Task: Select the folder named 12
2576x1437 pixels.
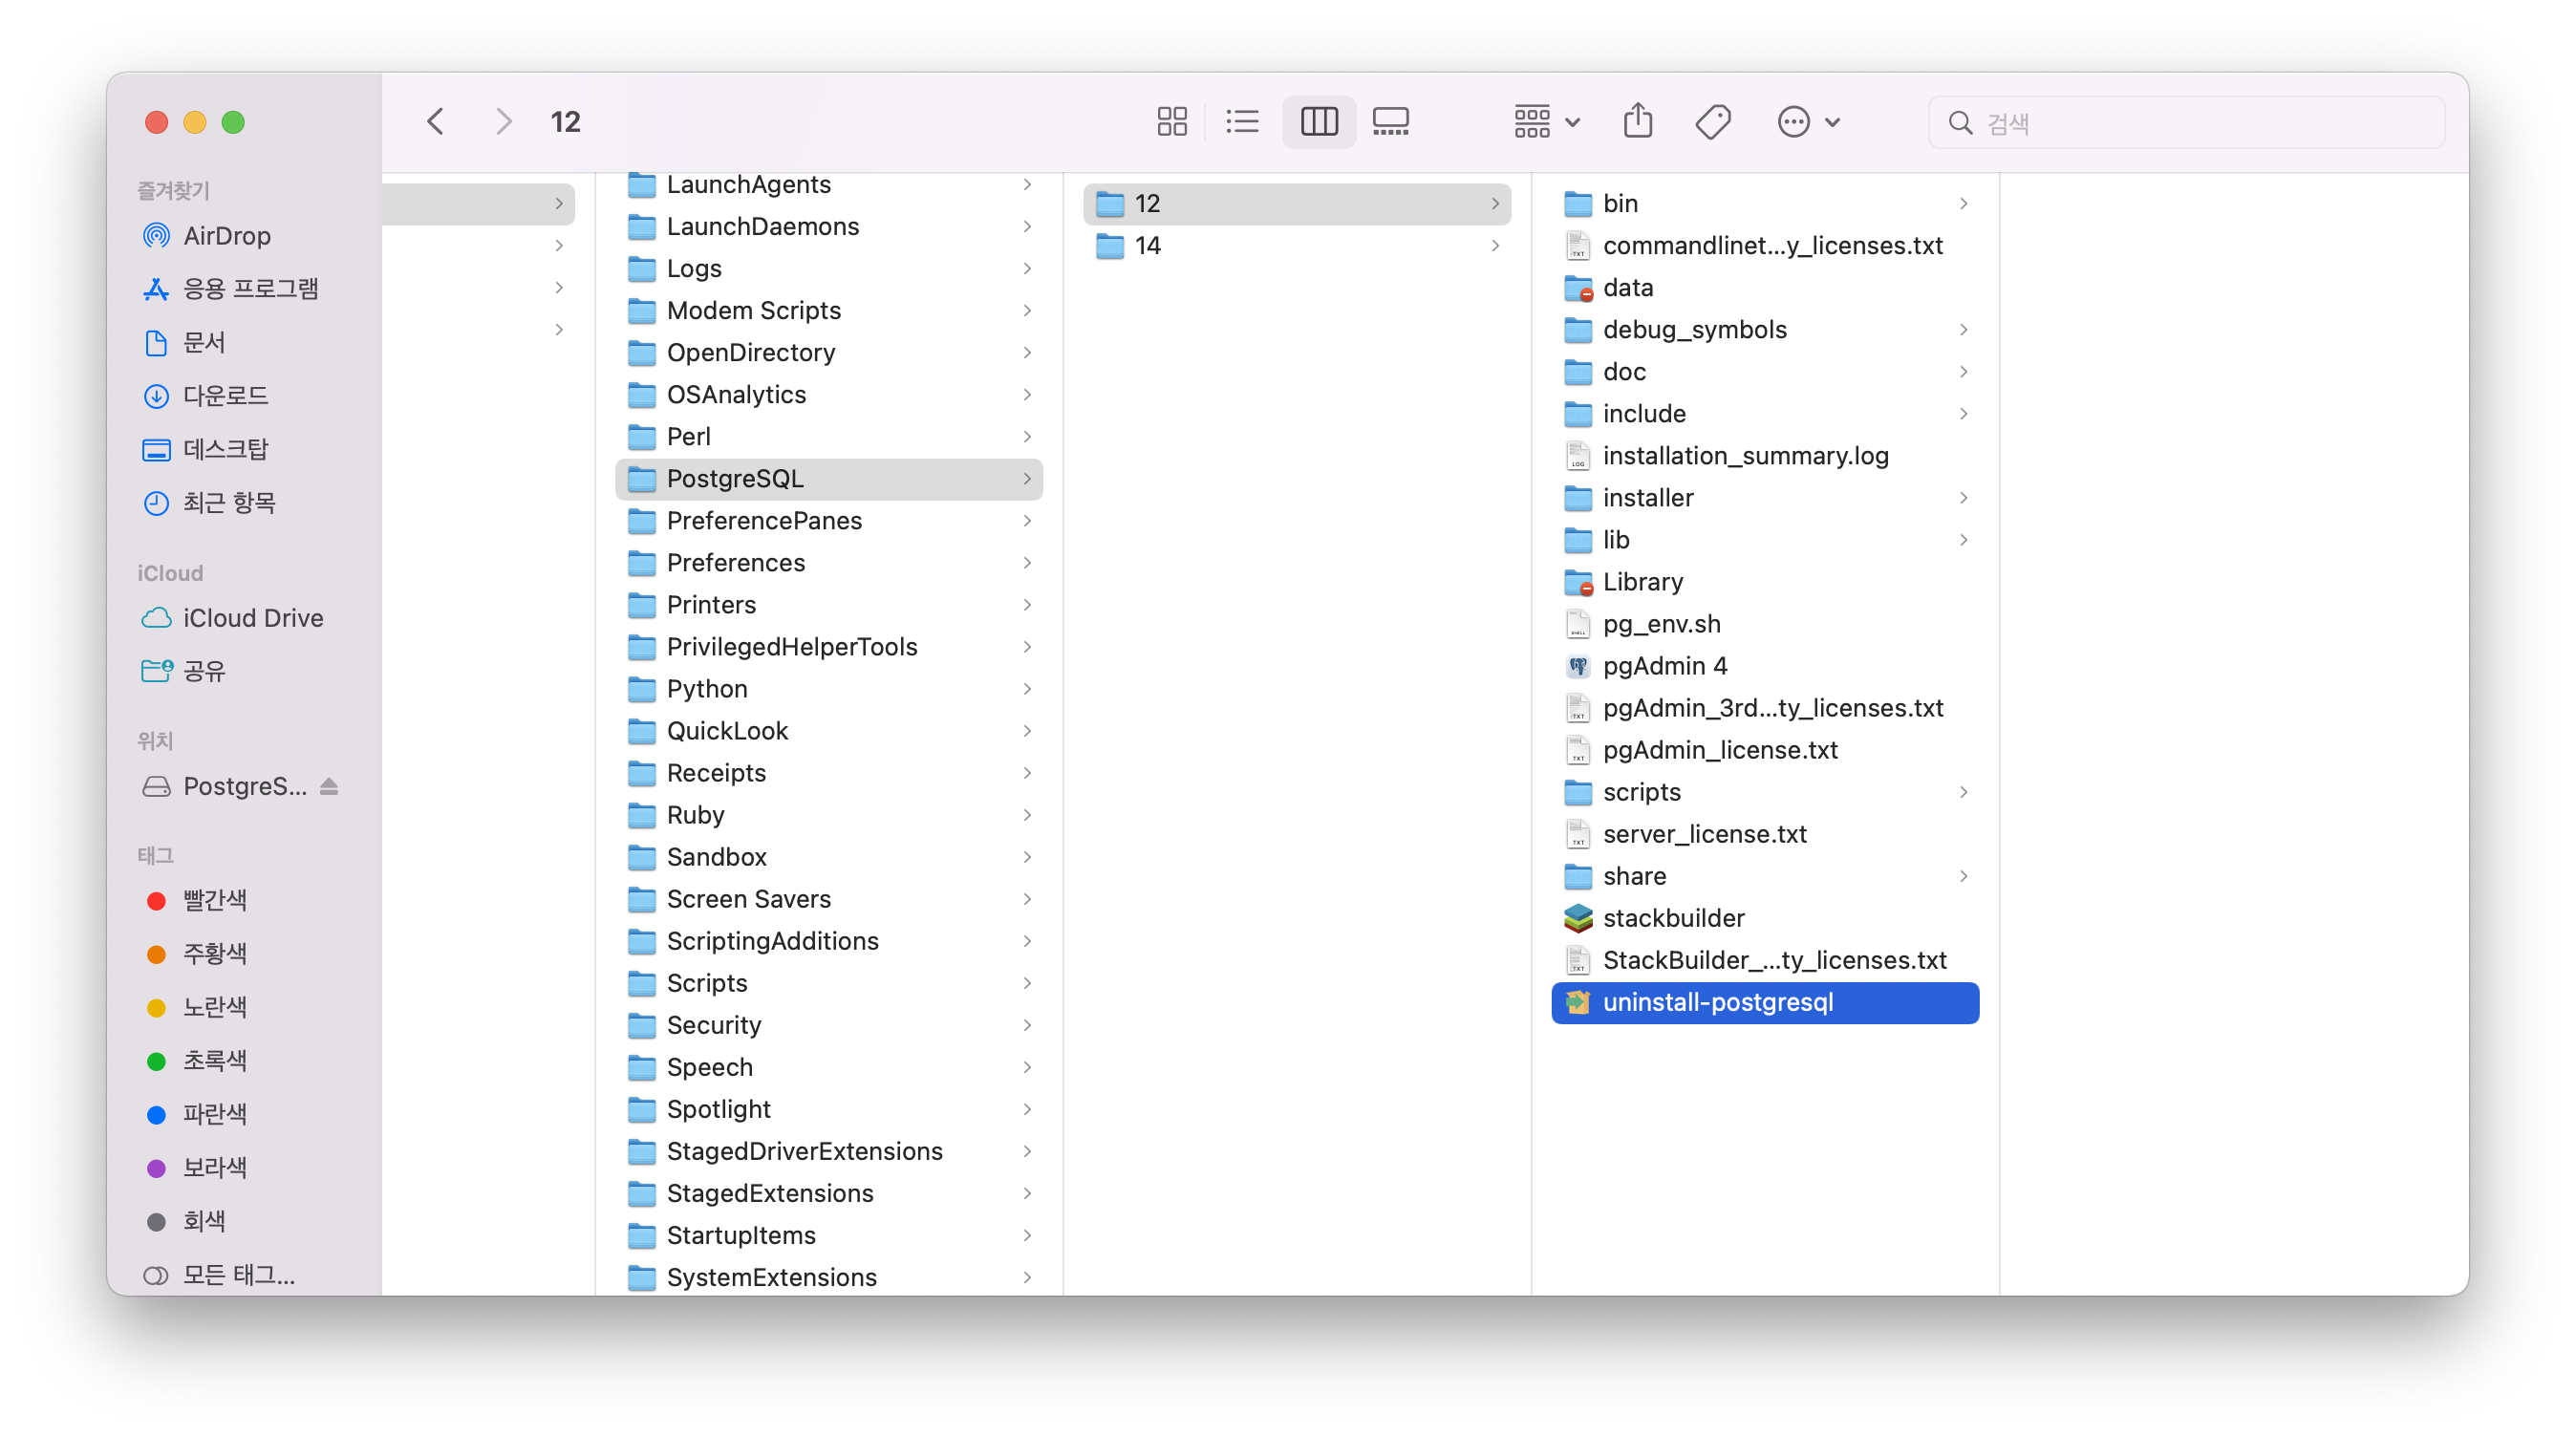Action: click(1297, 204)
